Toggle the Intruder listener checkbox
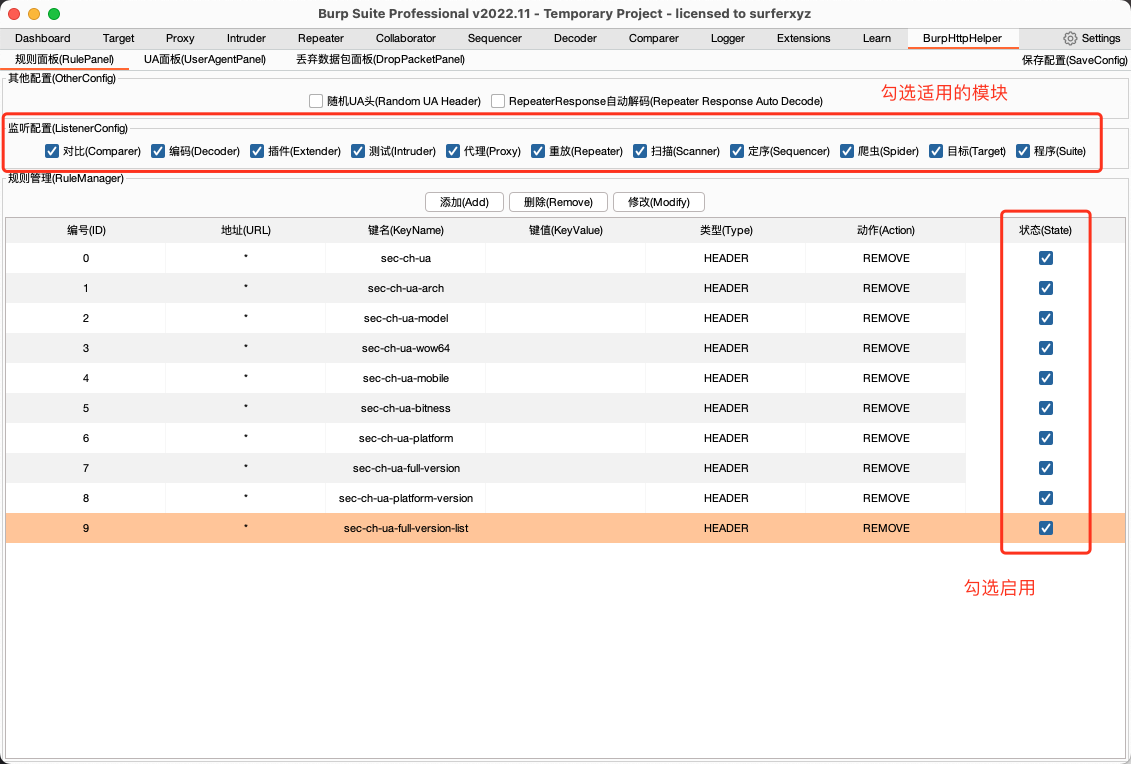Image resolution: width=1131 pixels, height=764 pixels. click(358, 151)
